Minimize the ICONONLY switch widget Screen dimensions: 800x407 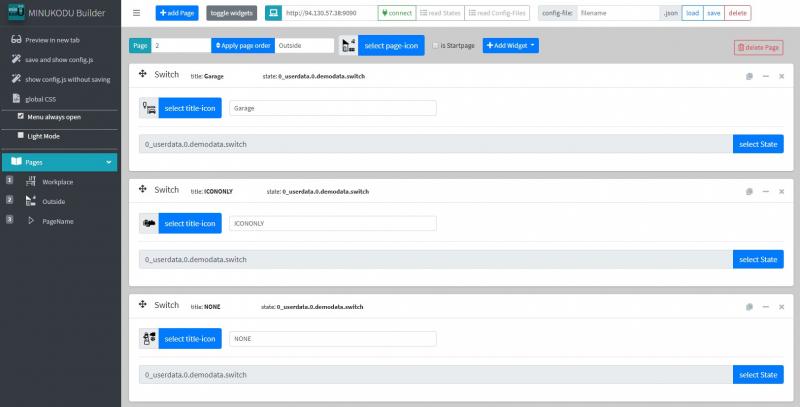(765, 190)
